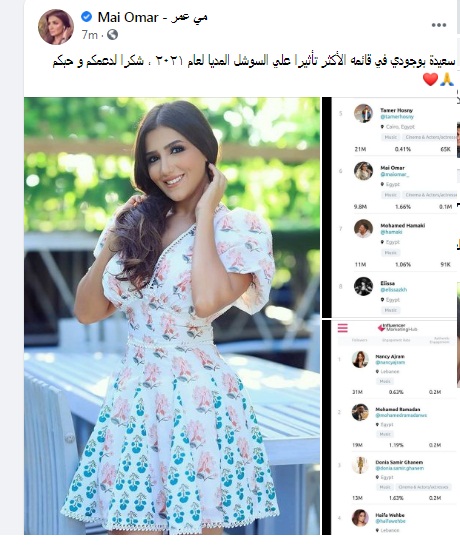Click the red heart emoji in the post text
The height and width of the screenshot is (552, 460).
click(x=430, y=79)
